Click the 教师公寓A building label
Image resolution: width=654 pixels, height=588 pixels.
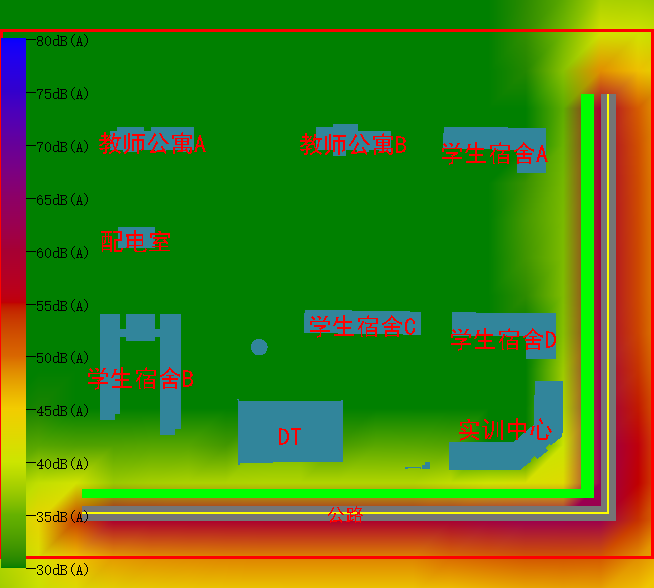[x=152, y=144]
